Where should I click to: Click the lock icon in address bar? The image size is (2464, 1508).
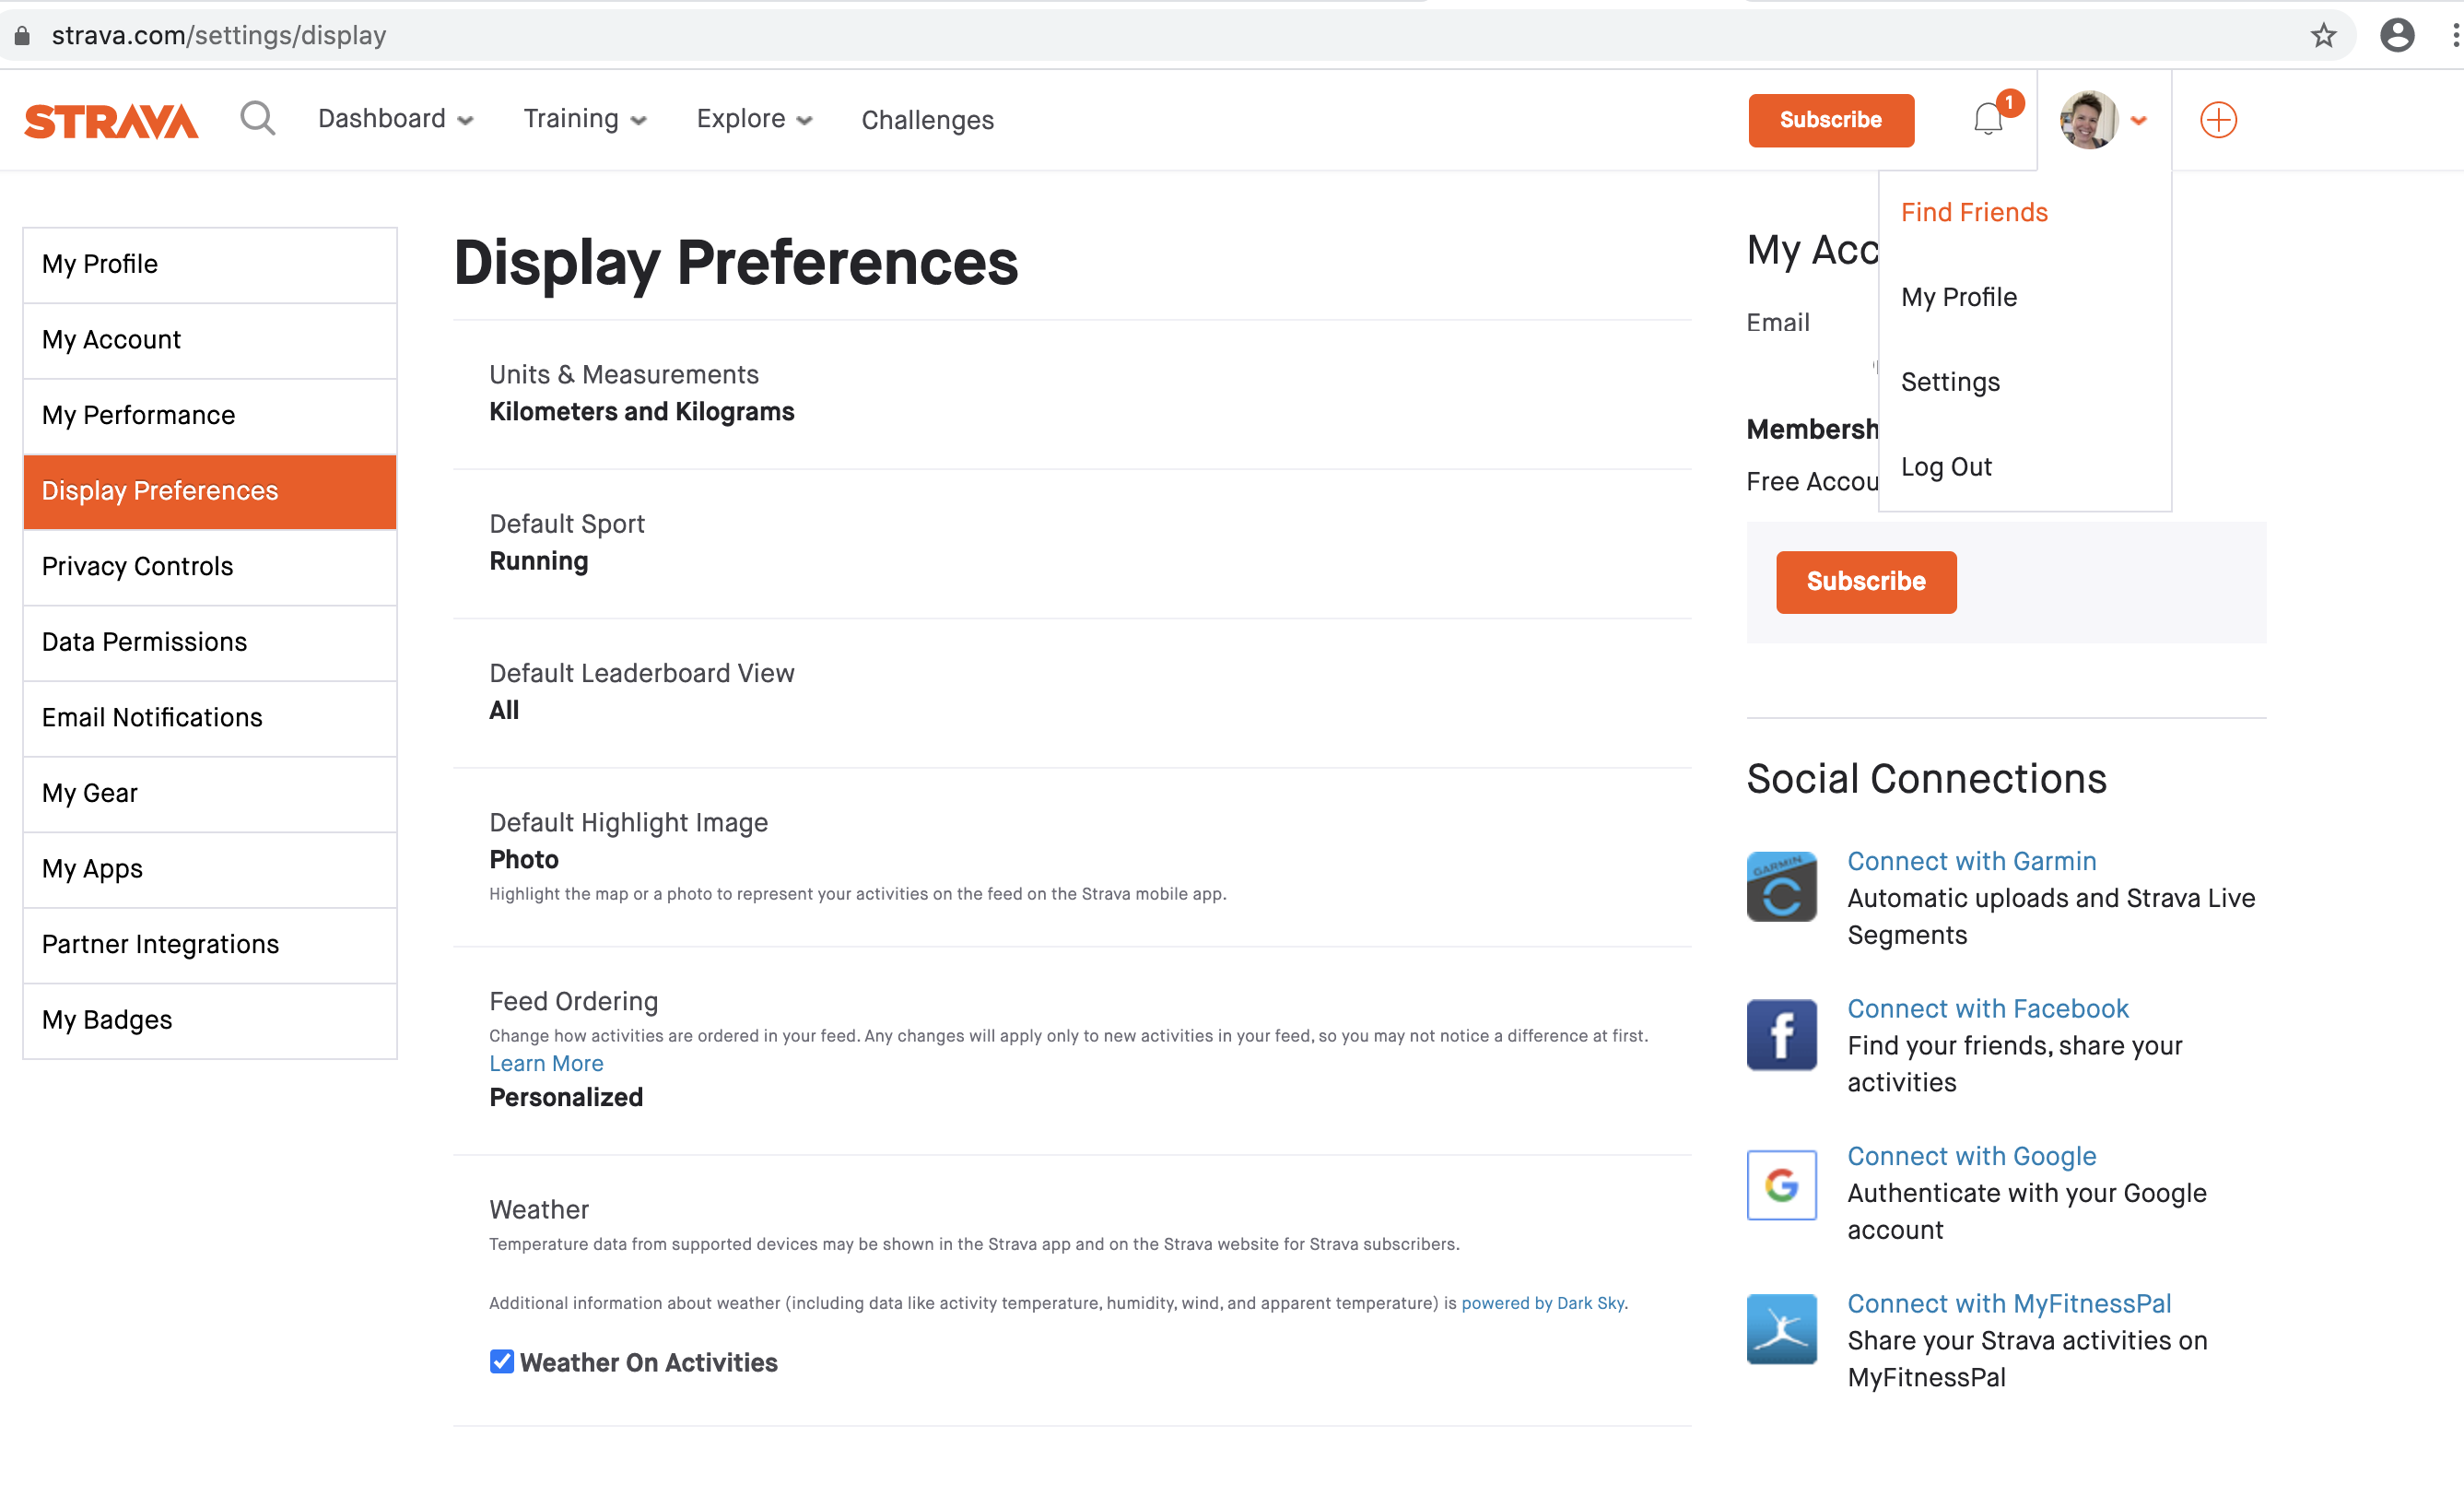22,35
